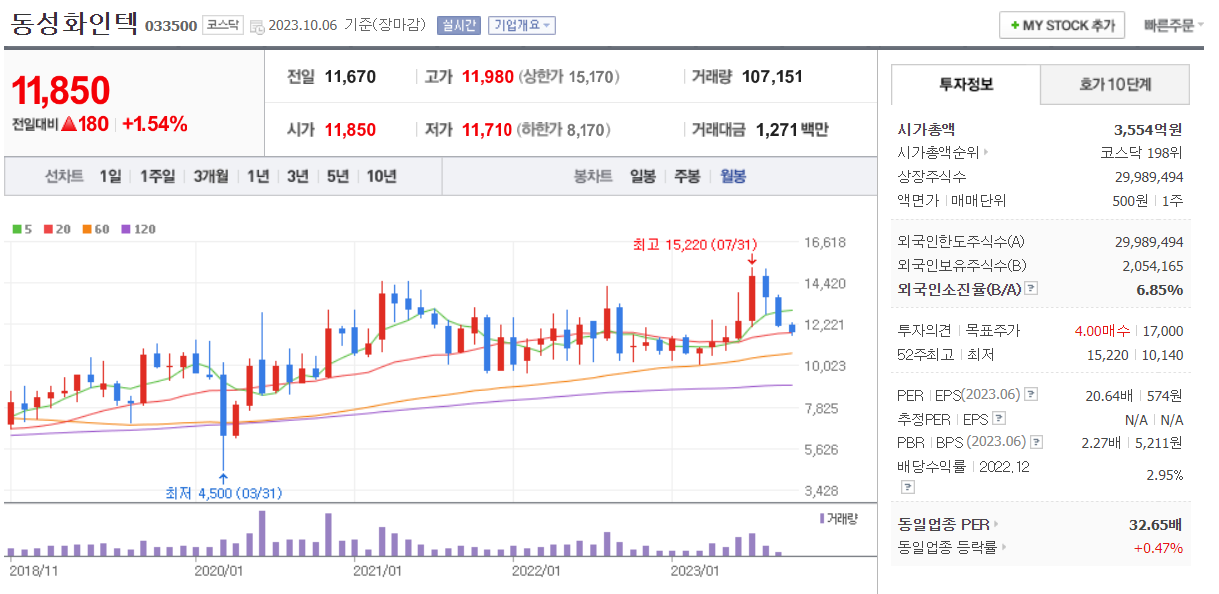This screenshot has width=1219, height=594.
Task: Select the 1주일 line chart period
Action: [x=158, y=177]
